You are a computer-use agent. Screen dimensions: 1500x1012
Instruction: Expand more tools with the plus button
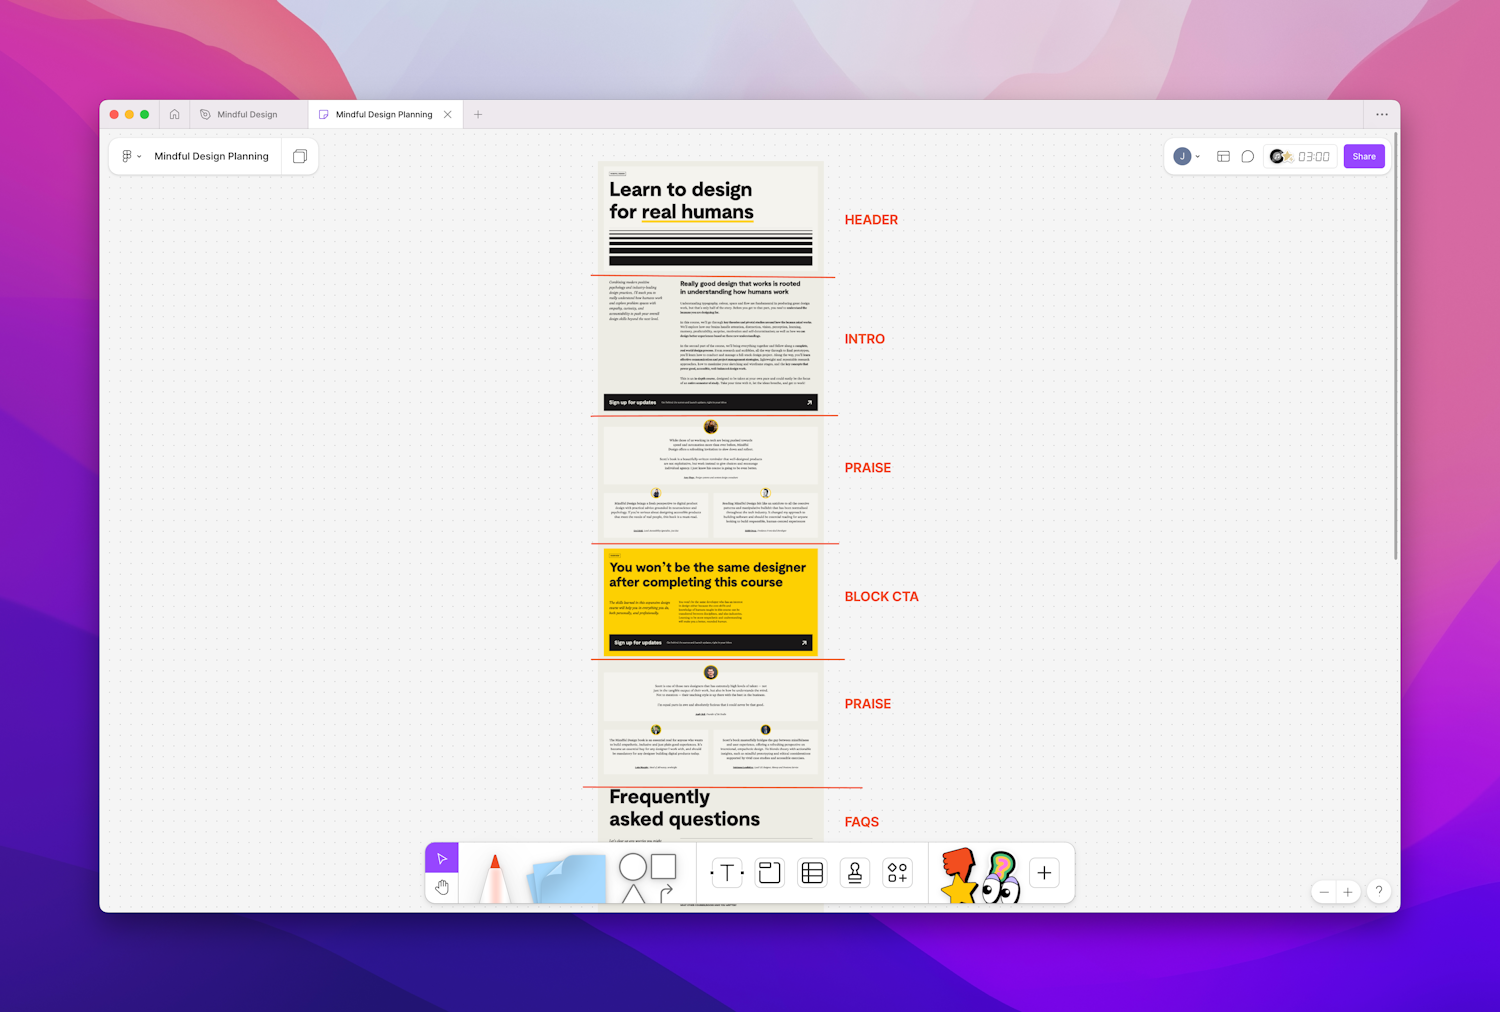(x=1044, y=872)
